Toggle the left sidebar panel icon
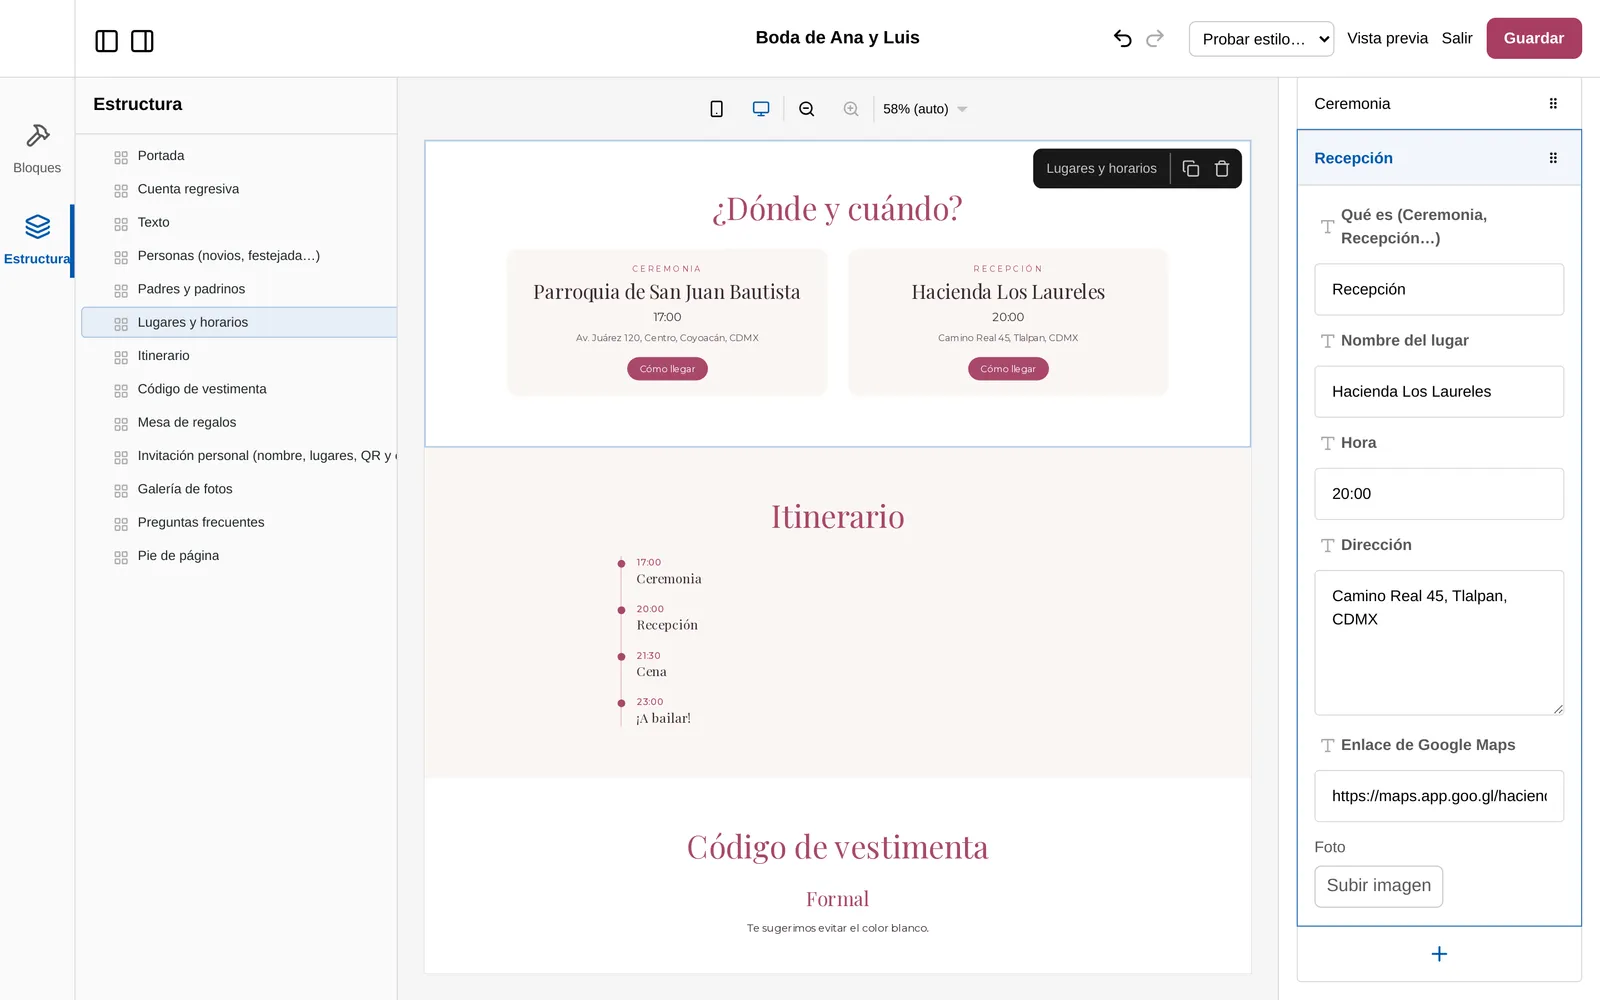Image resolution: width=1600 pixels, height=1000 pixels. (x=106, y=41)
